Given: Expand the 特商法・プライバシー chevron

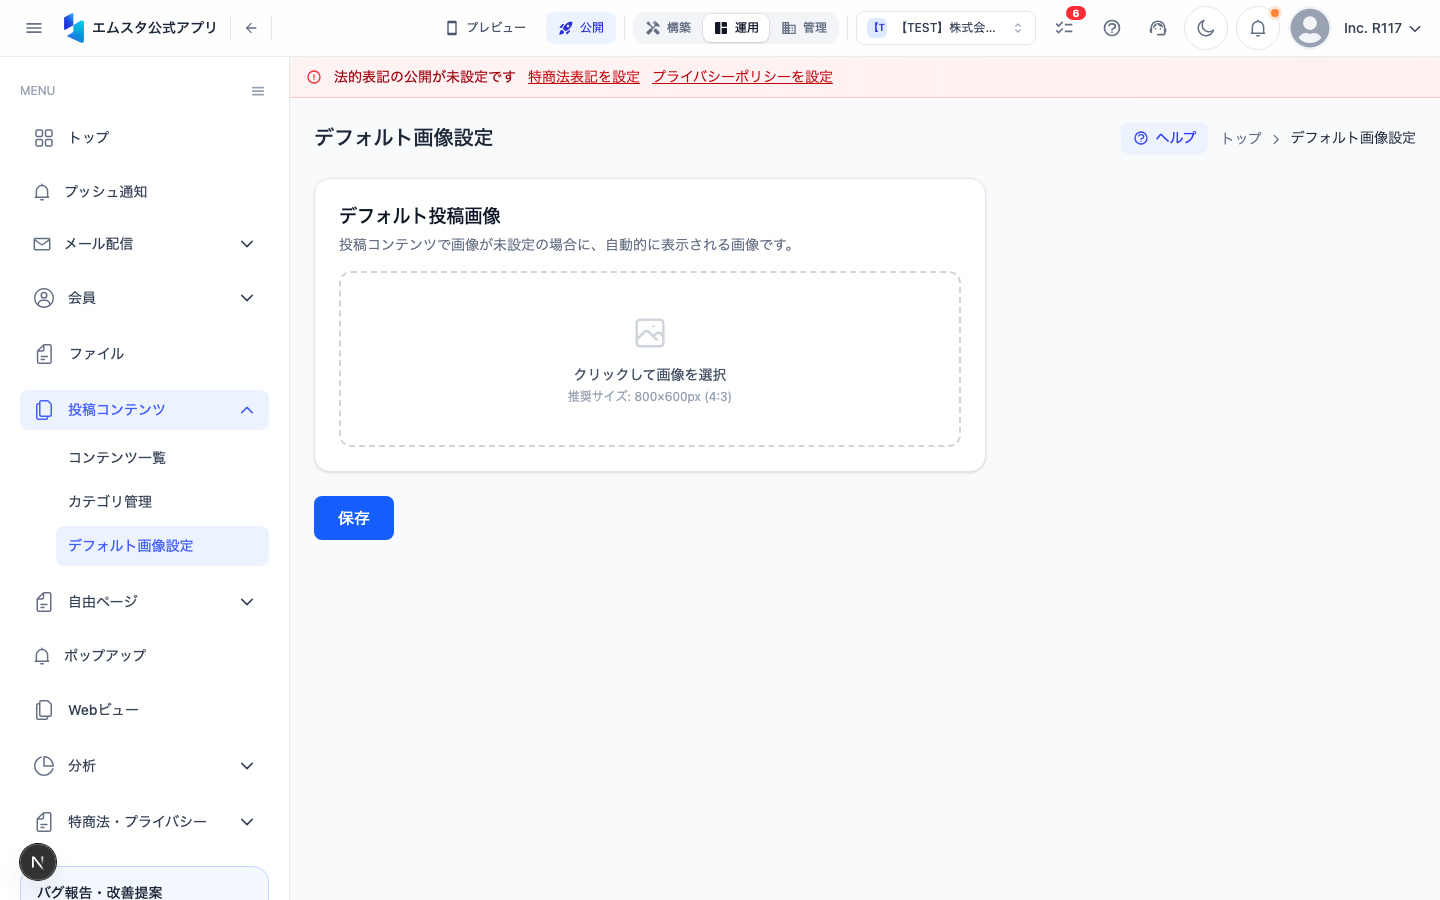Looking at the screenshot, I should pyautogui.click(x=247, y=822).
